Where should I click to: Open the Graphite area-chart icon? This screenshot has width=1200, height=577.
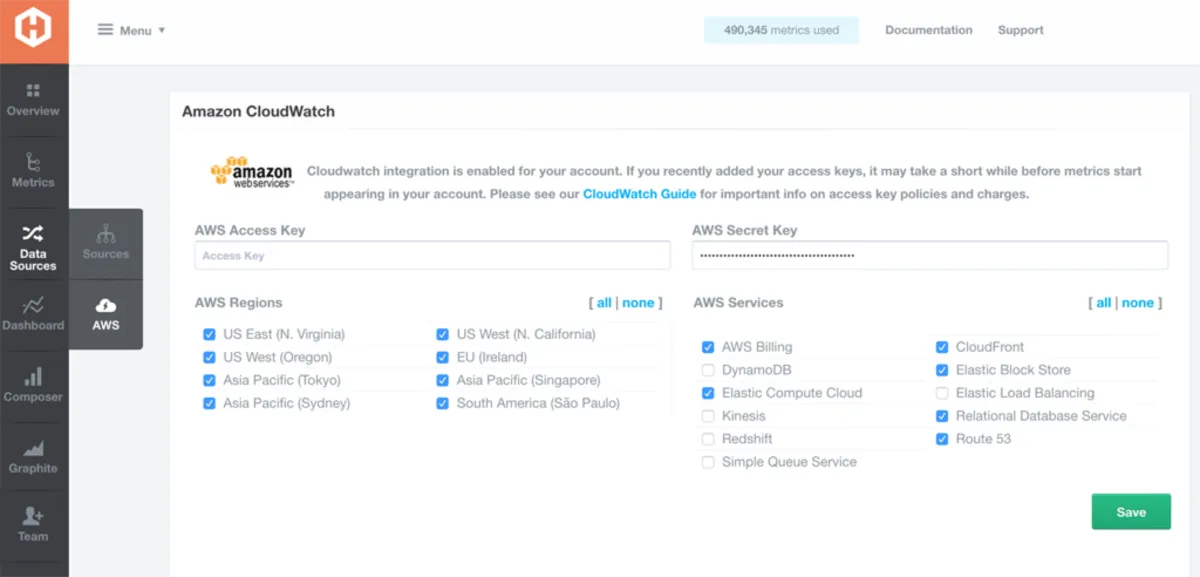click(33, 449)
